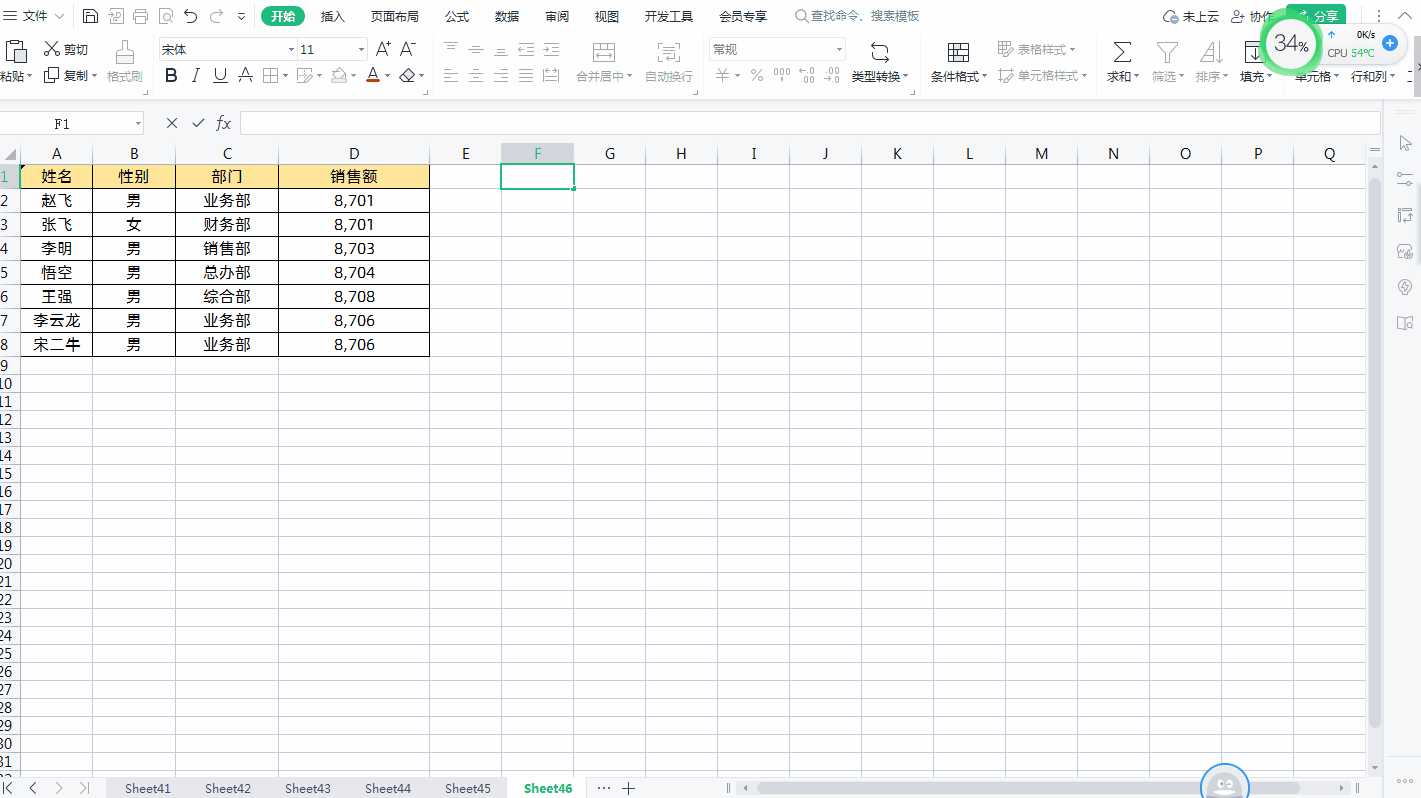Select the Sheet43 worksheet tab

pos(308,788)
